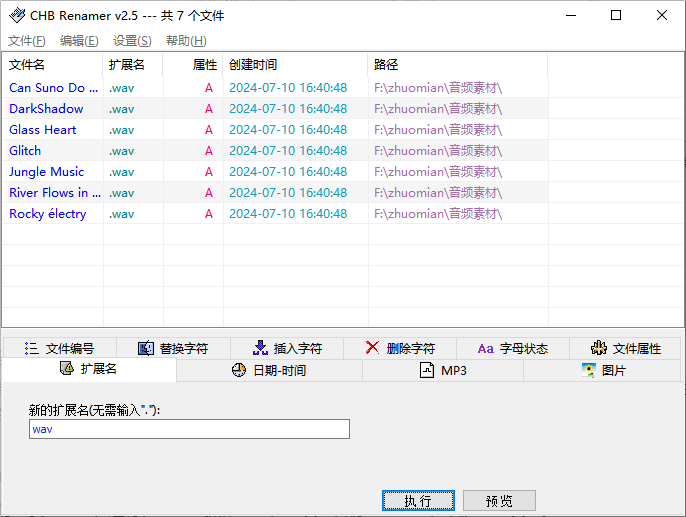Click the music file icon on MP3 tab
Screen dimensions: 686x517
click(x=427, y=370)
